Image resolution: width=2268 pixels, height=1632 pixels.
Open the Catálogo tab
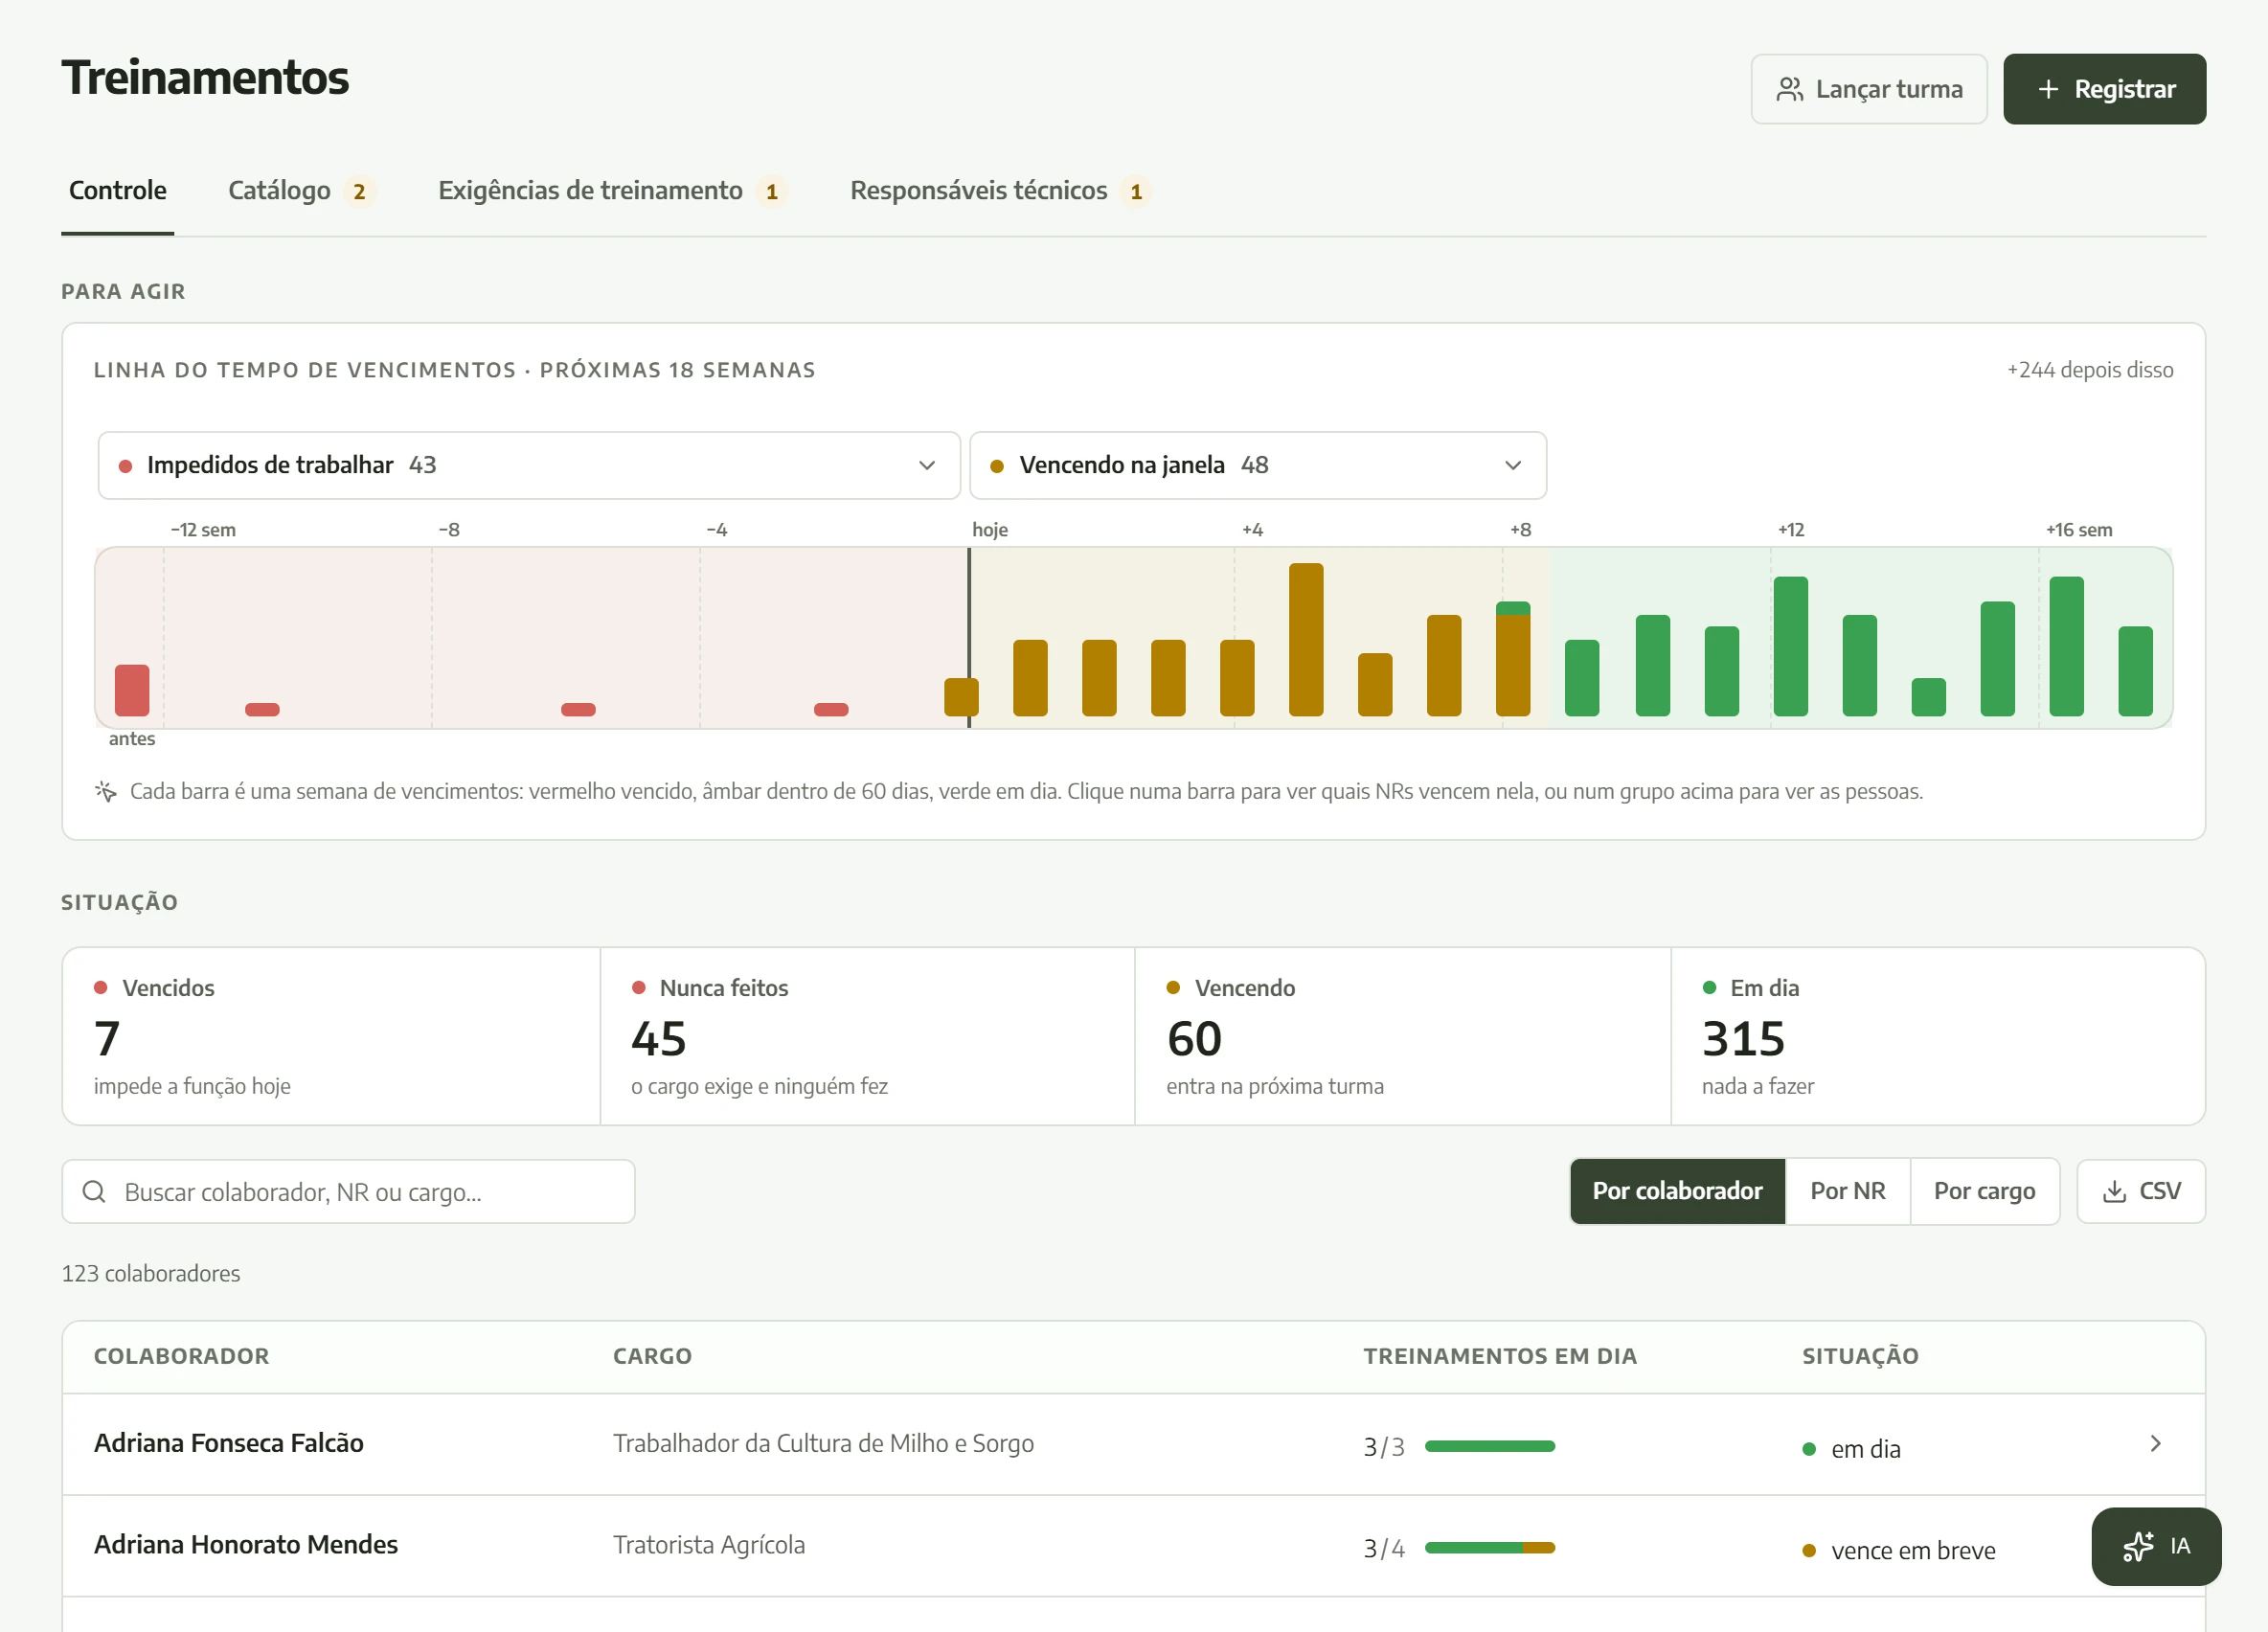tap(300, 190)
